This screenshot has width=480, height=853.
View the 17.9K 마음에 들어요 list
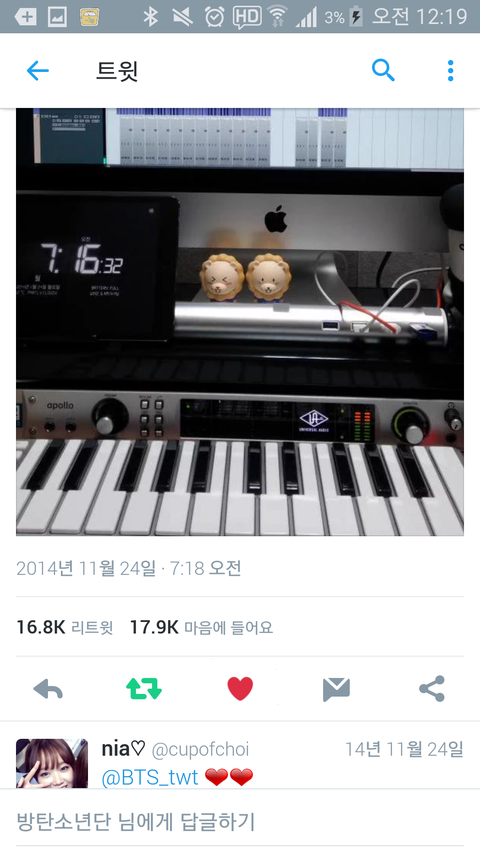pos(201,627)
